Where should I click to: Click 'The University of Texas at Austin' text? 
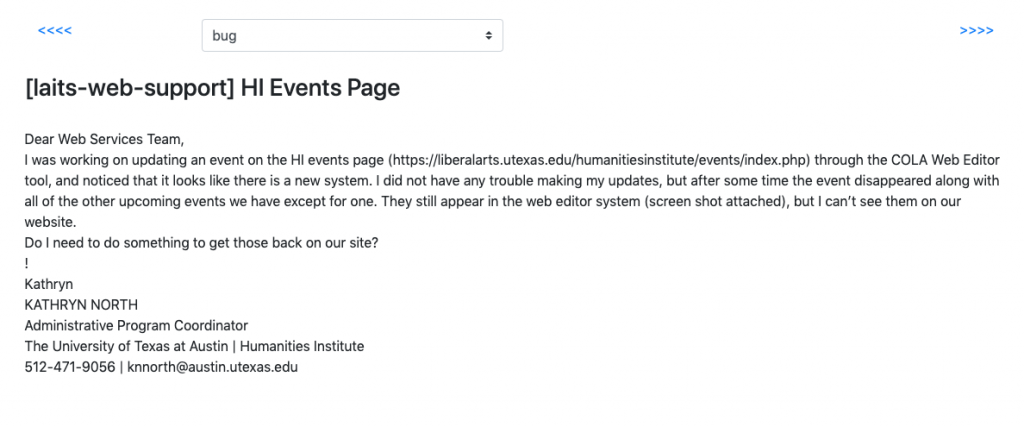[127, 346]
